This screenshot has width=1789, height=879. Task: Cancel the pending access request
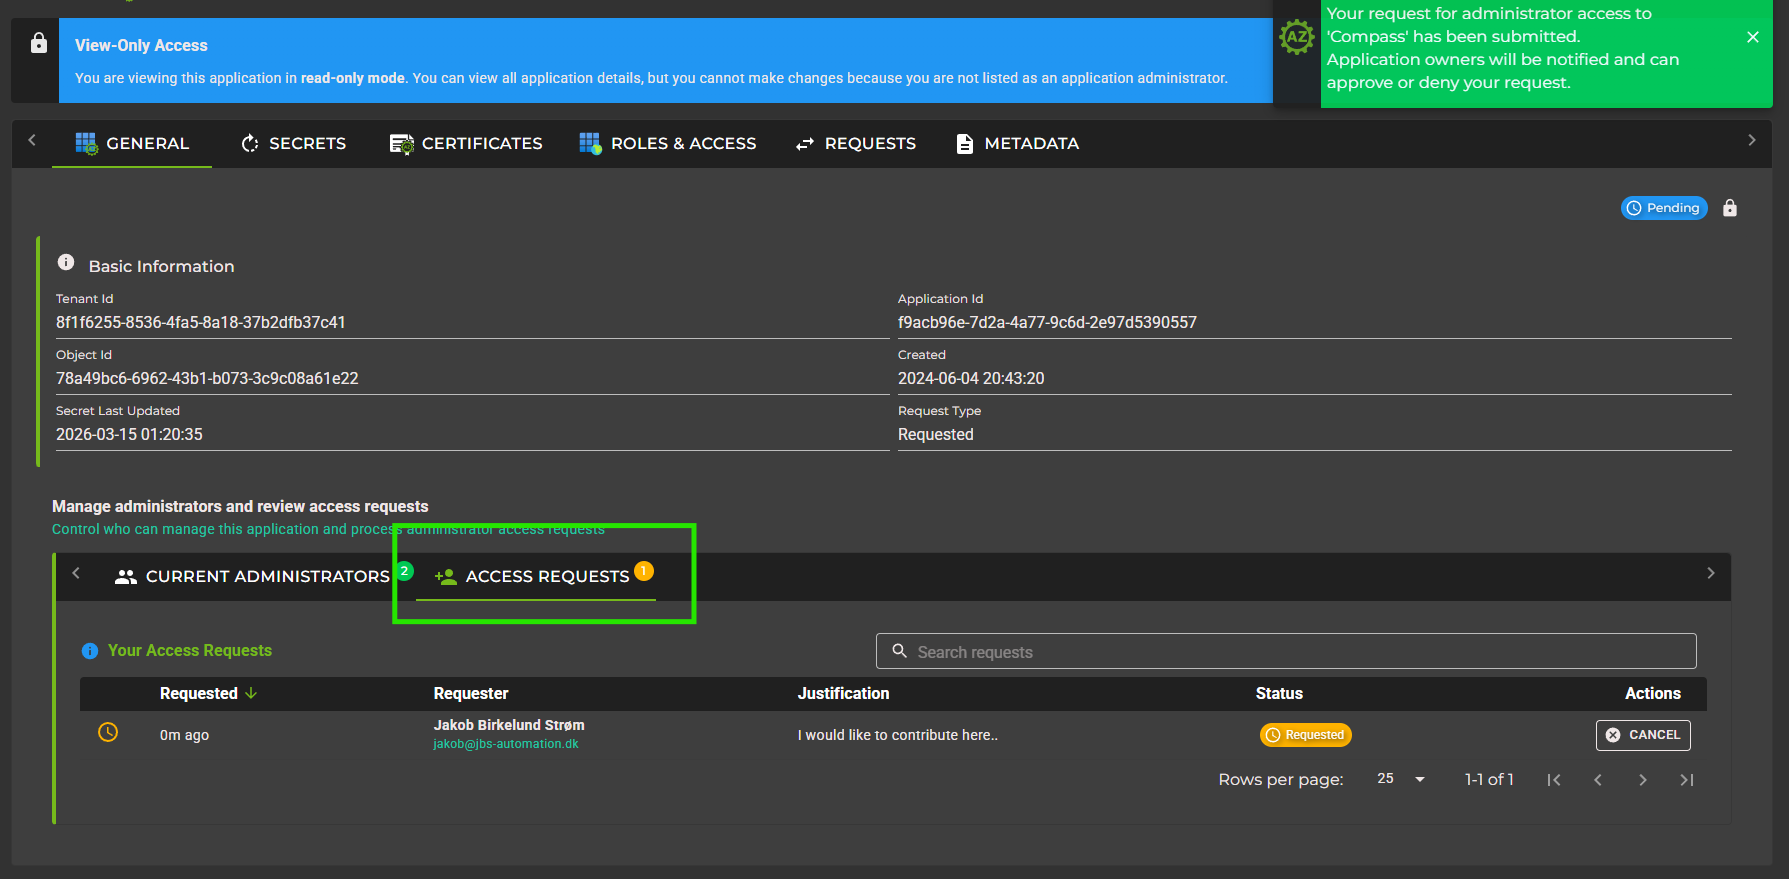[1643, 735]
